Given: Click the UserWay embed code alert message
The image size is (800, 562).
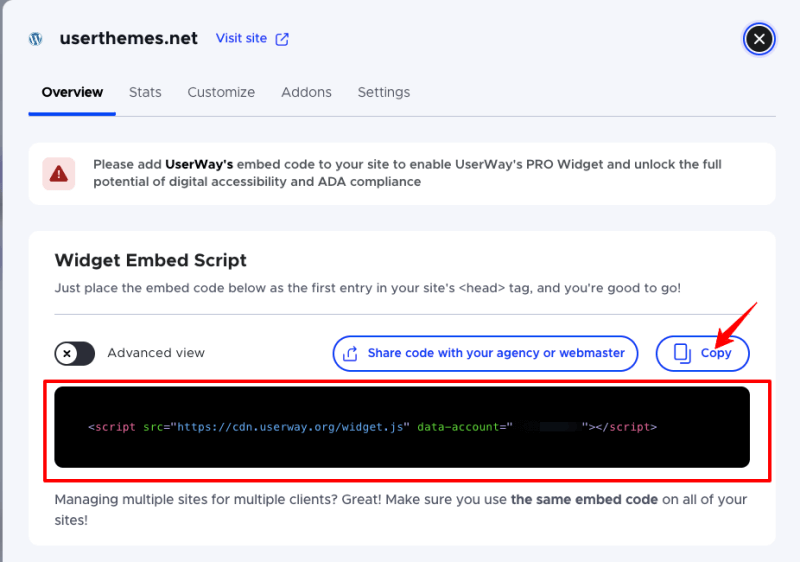Looking at the screenshot, I should 407,173.
